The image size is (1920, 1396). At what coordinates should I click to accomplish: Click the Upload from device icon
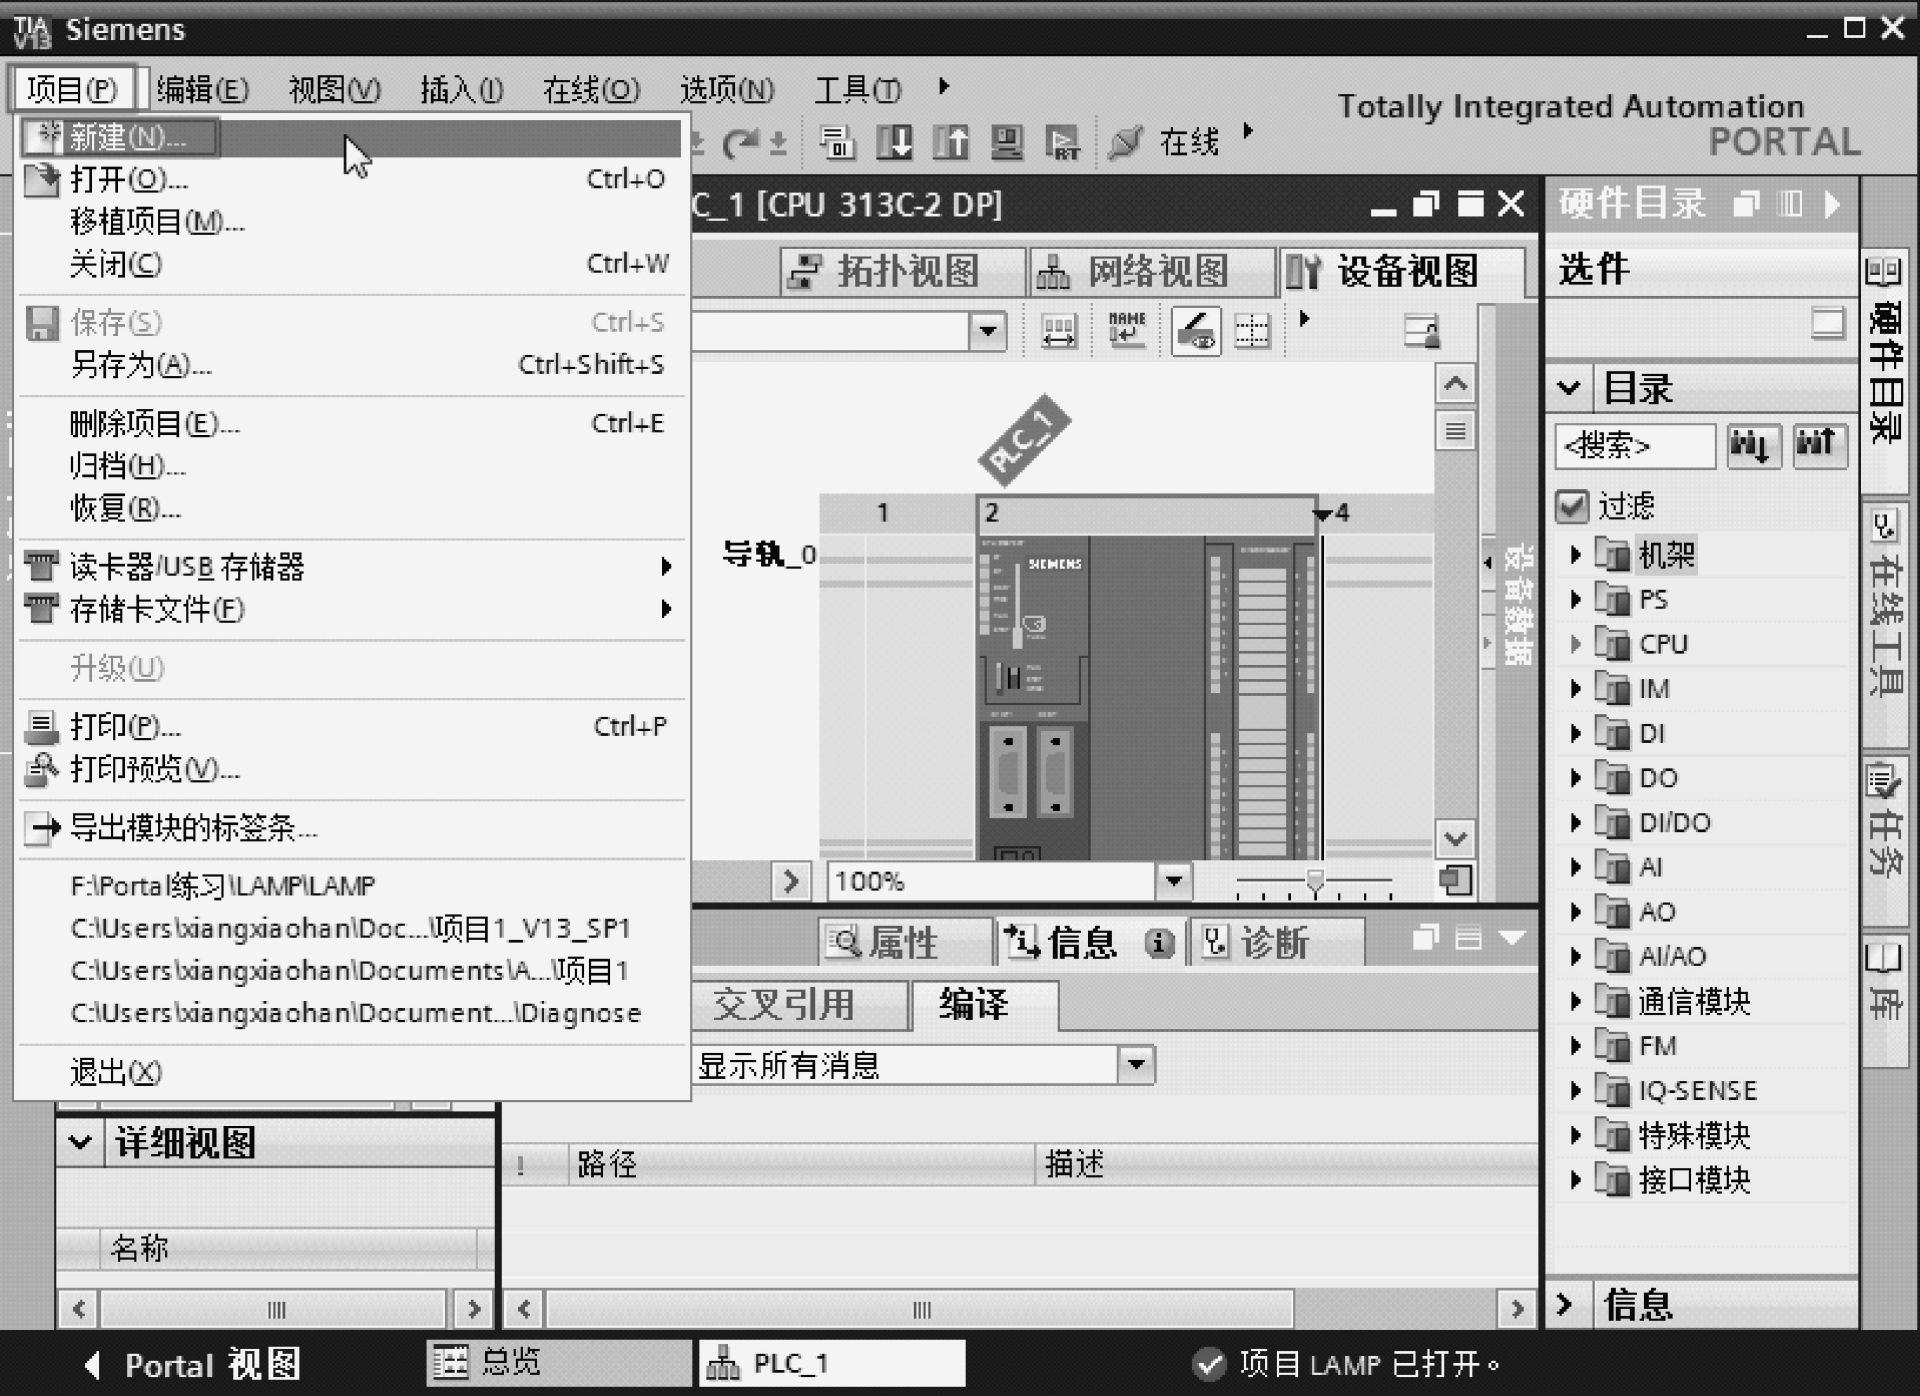tap(950, 142)
